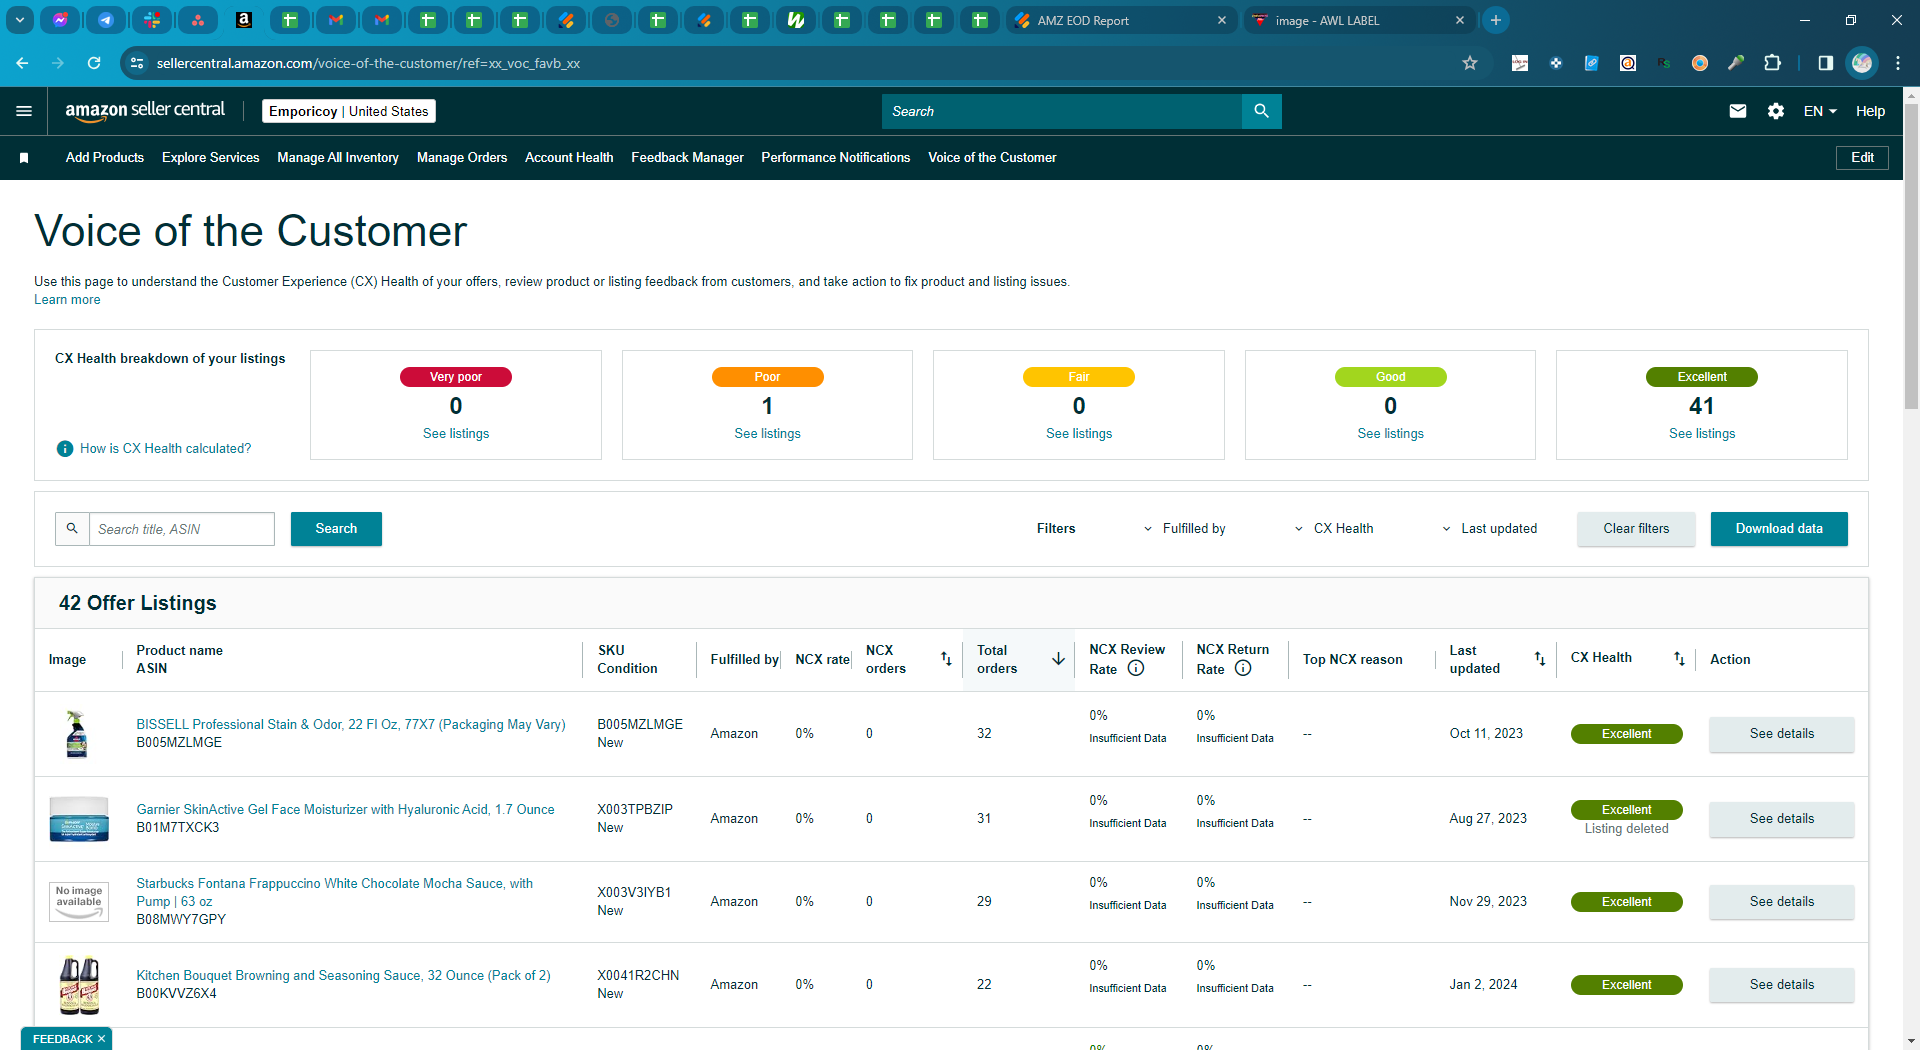Expand the Last updated filter dropdown

click(x=1489, y=529)
